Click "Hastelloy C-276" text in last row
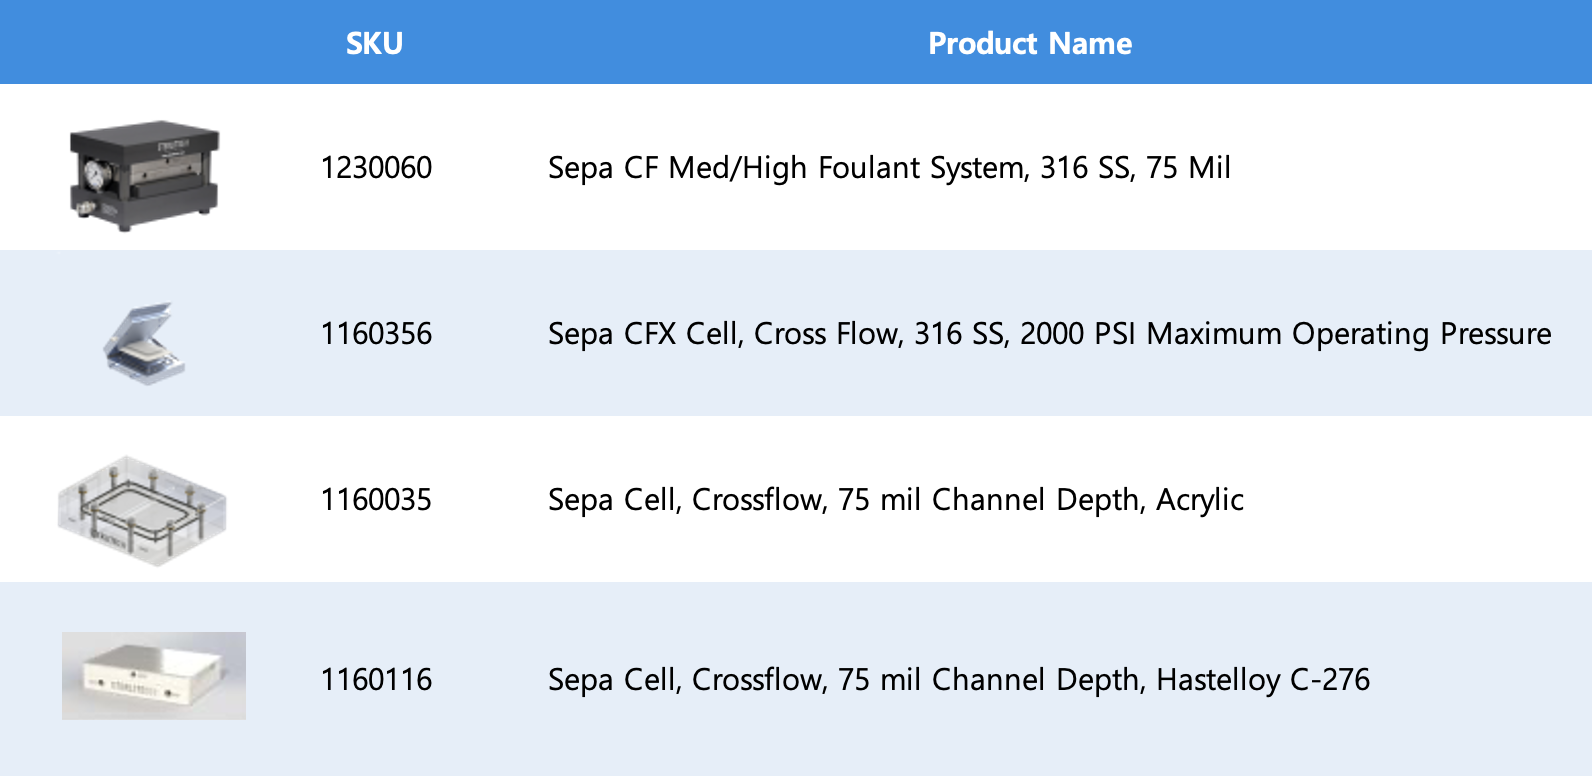The image size is (1592, 778). (x=1262, y=680)
